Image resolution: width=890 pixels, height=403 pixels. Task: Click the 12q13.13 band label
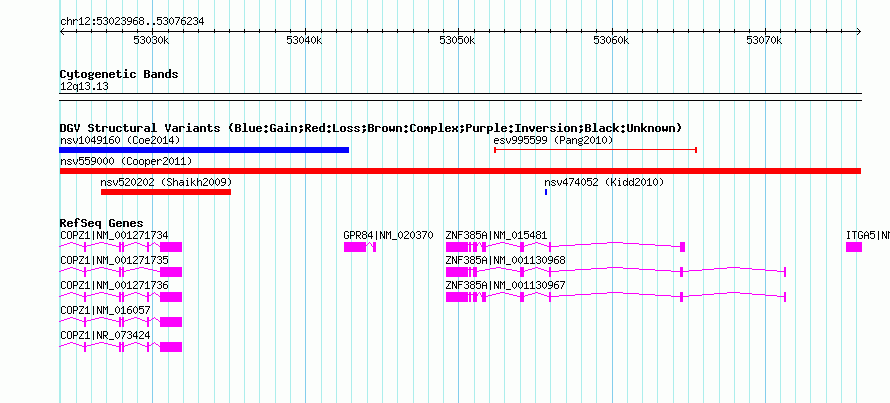coord(84,87)
